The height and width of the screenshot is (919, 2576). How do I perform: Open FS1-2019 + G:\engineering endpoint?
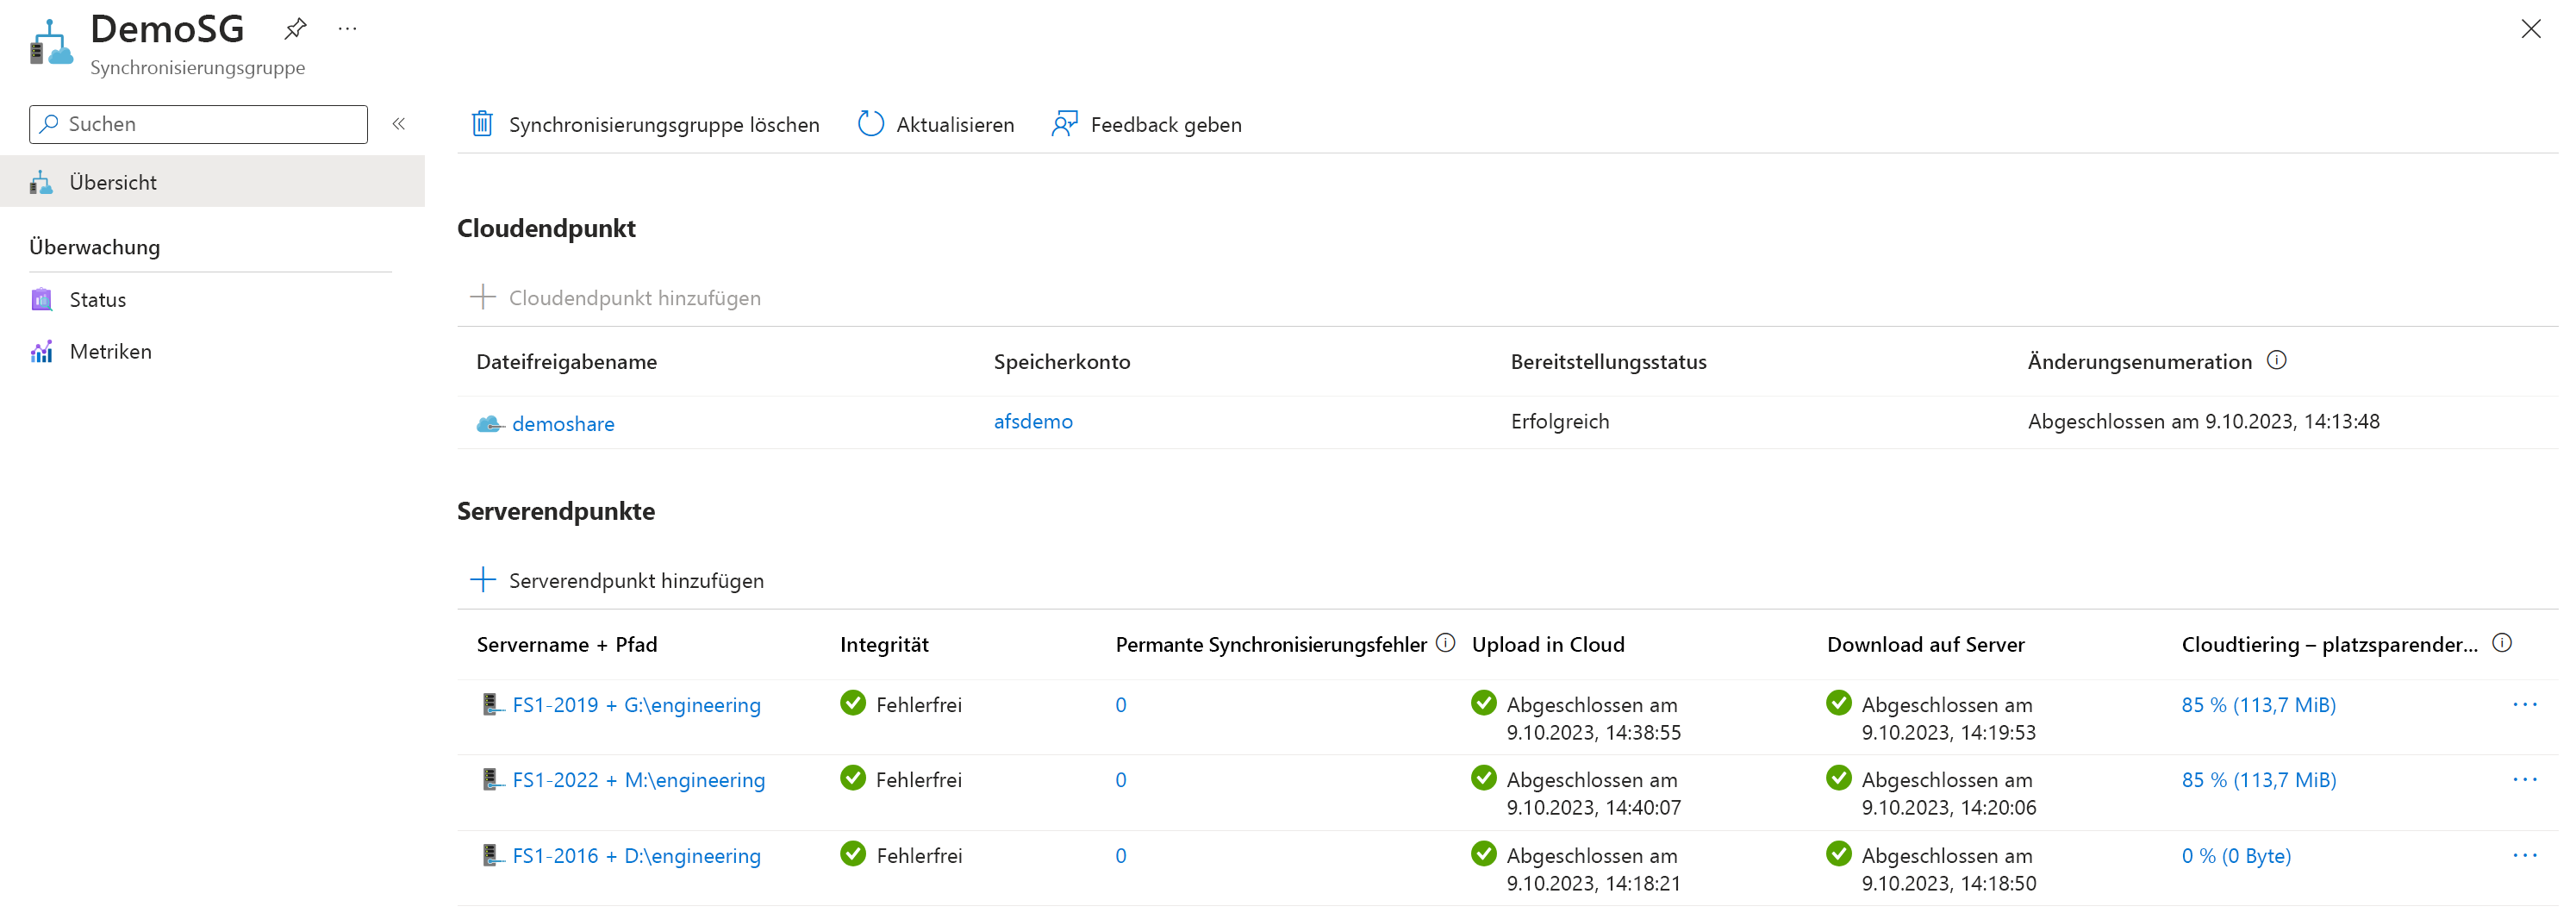pos(636,705)
